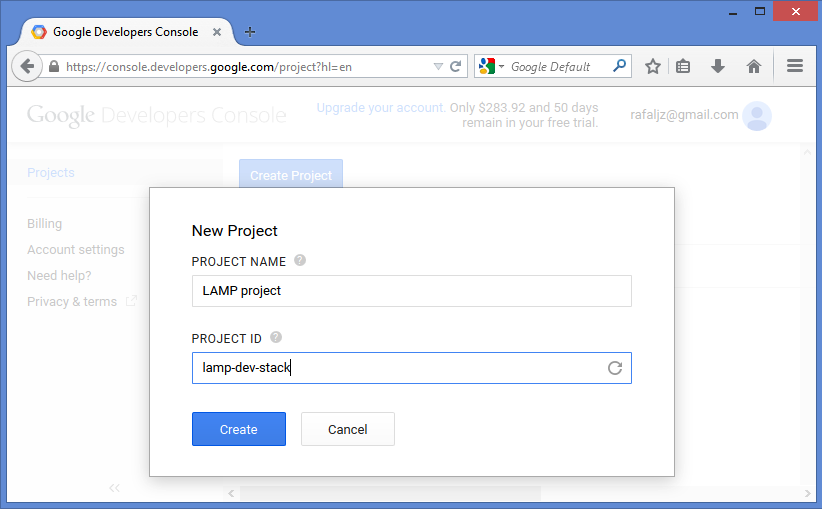The image size is (822, 509).
Task: Click the Google Developers Console favicon
Action: click(x=39, y=32)
